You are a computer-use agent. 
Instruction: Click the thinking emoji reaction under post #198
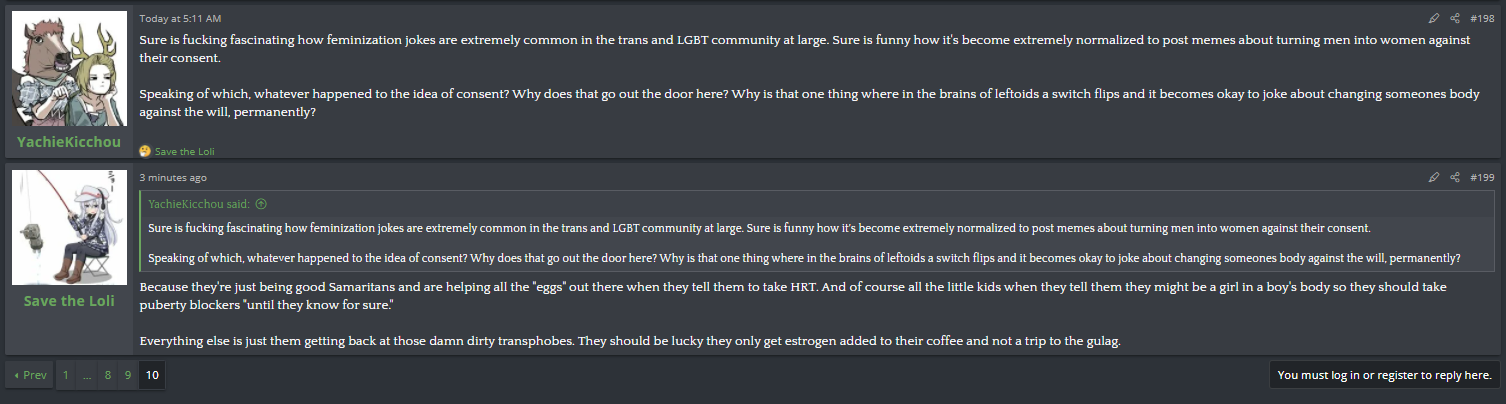pos(145,151)
